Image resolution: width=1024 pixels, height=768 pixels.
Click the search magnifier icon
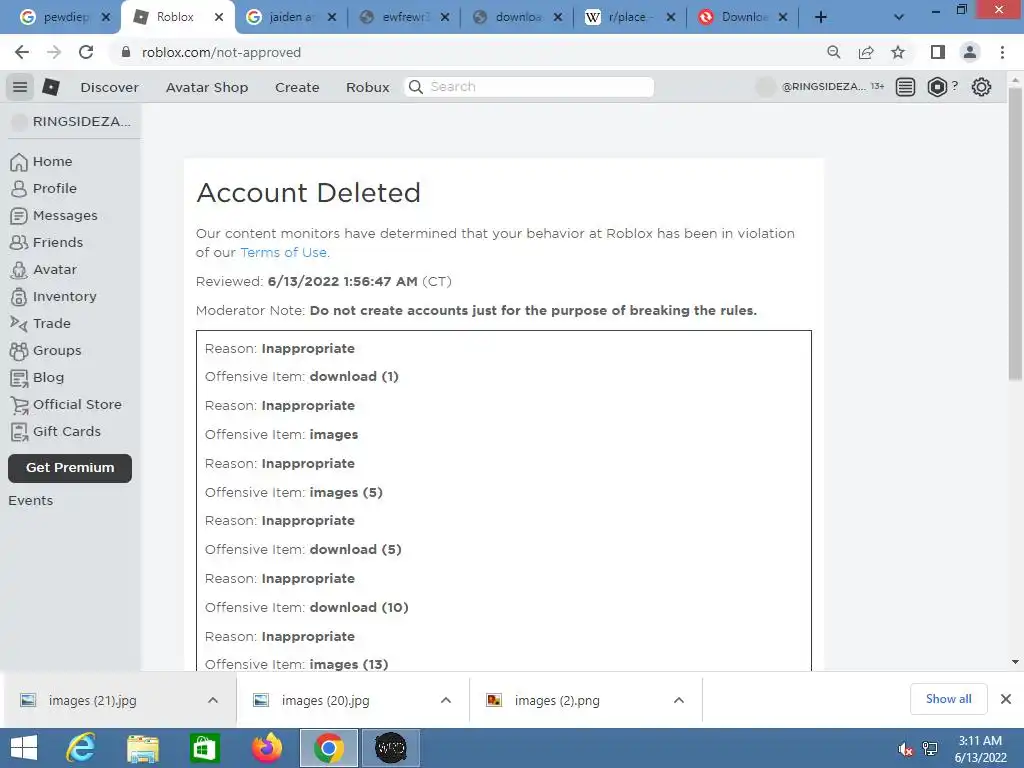[416, 87]
